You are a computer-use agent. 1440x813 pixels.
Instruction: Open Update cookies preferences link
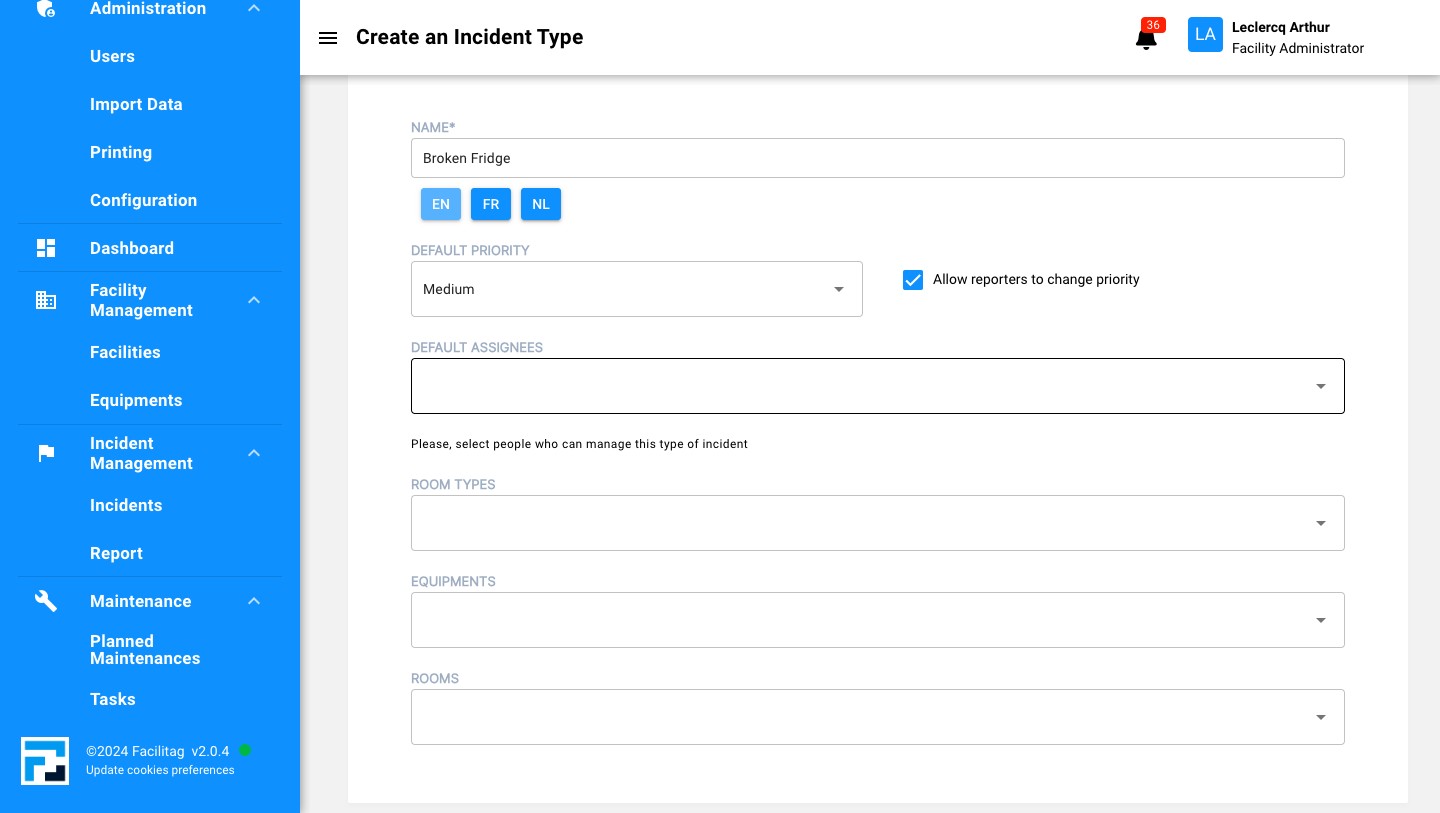tap(160, 770)
